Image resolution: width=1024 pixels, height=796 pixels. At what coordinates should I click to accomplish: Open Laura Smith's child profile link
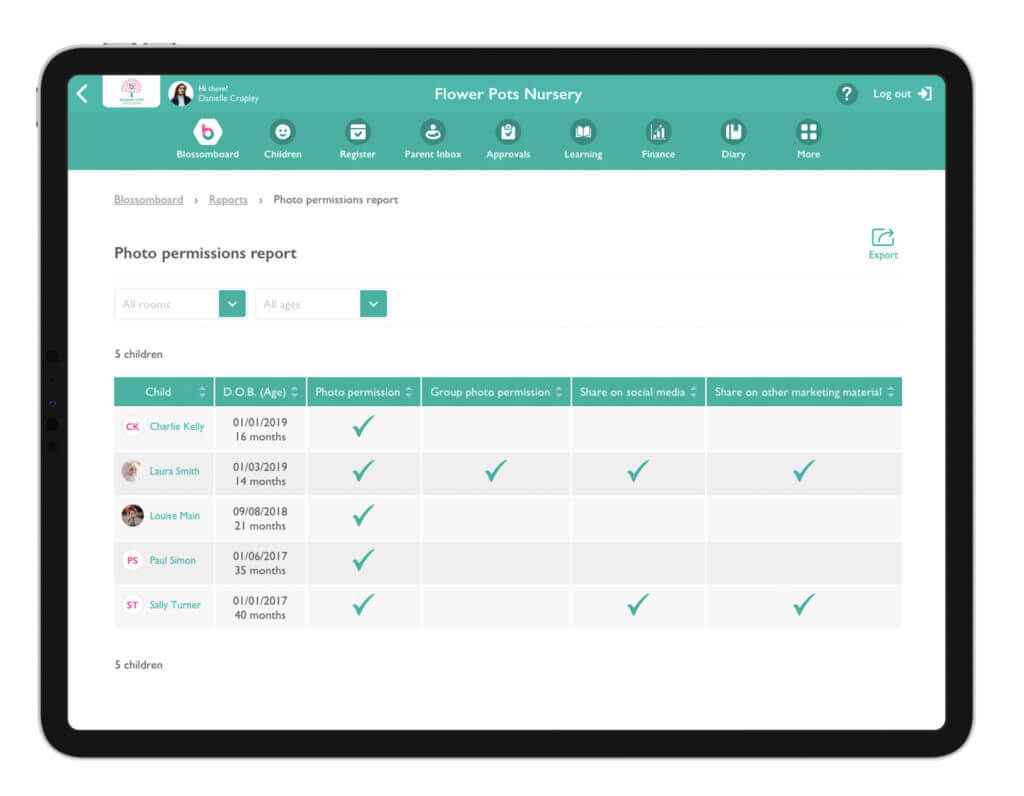coord(174,471)
